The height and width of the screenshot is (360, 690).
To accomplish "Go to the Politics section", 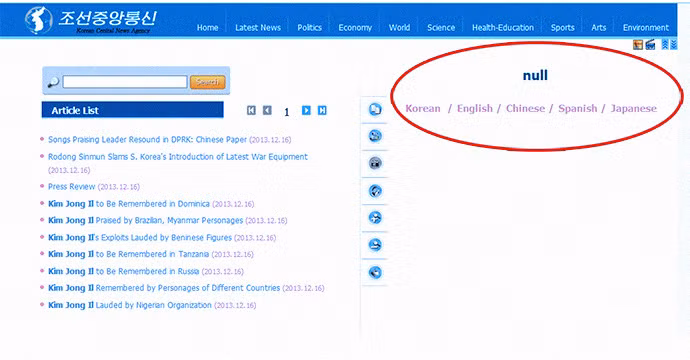I will point(309,27).
